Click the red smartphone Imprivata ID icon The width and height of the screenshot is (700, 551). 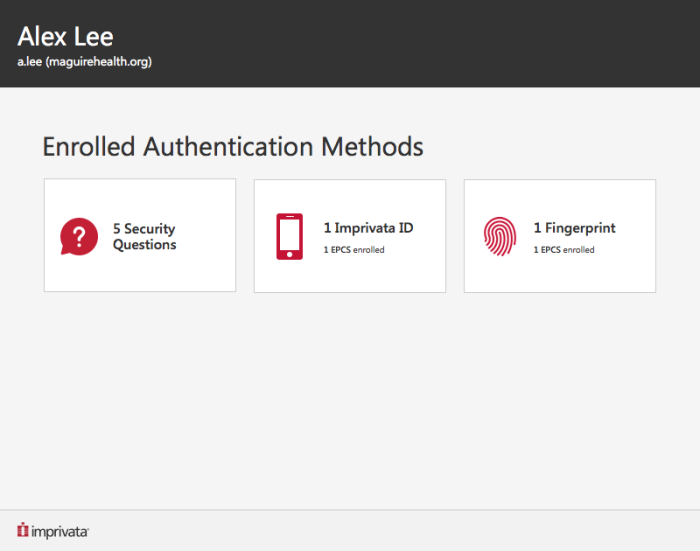point(289,236)
